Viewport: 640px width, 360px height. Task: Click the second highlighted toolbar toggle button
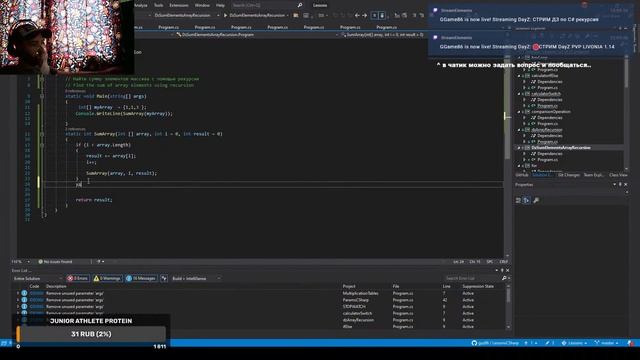click(382, 16)
